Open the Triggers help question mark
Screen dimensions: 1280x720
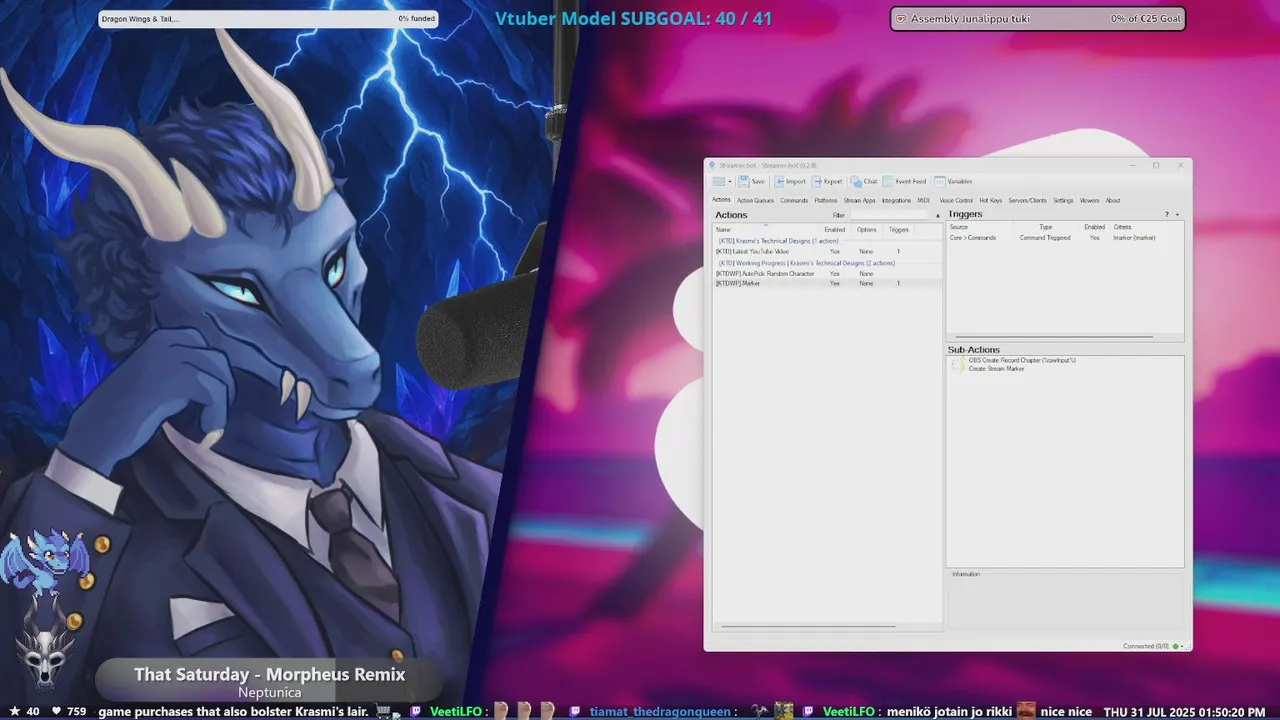pos(1166,215)
